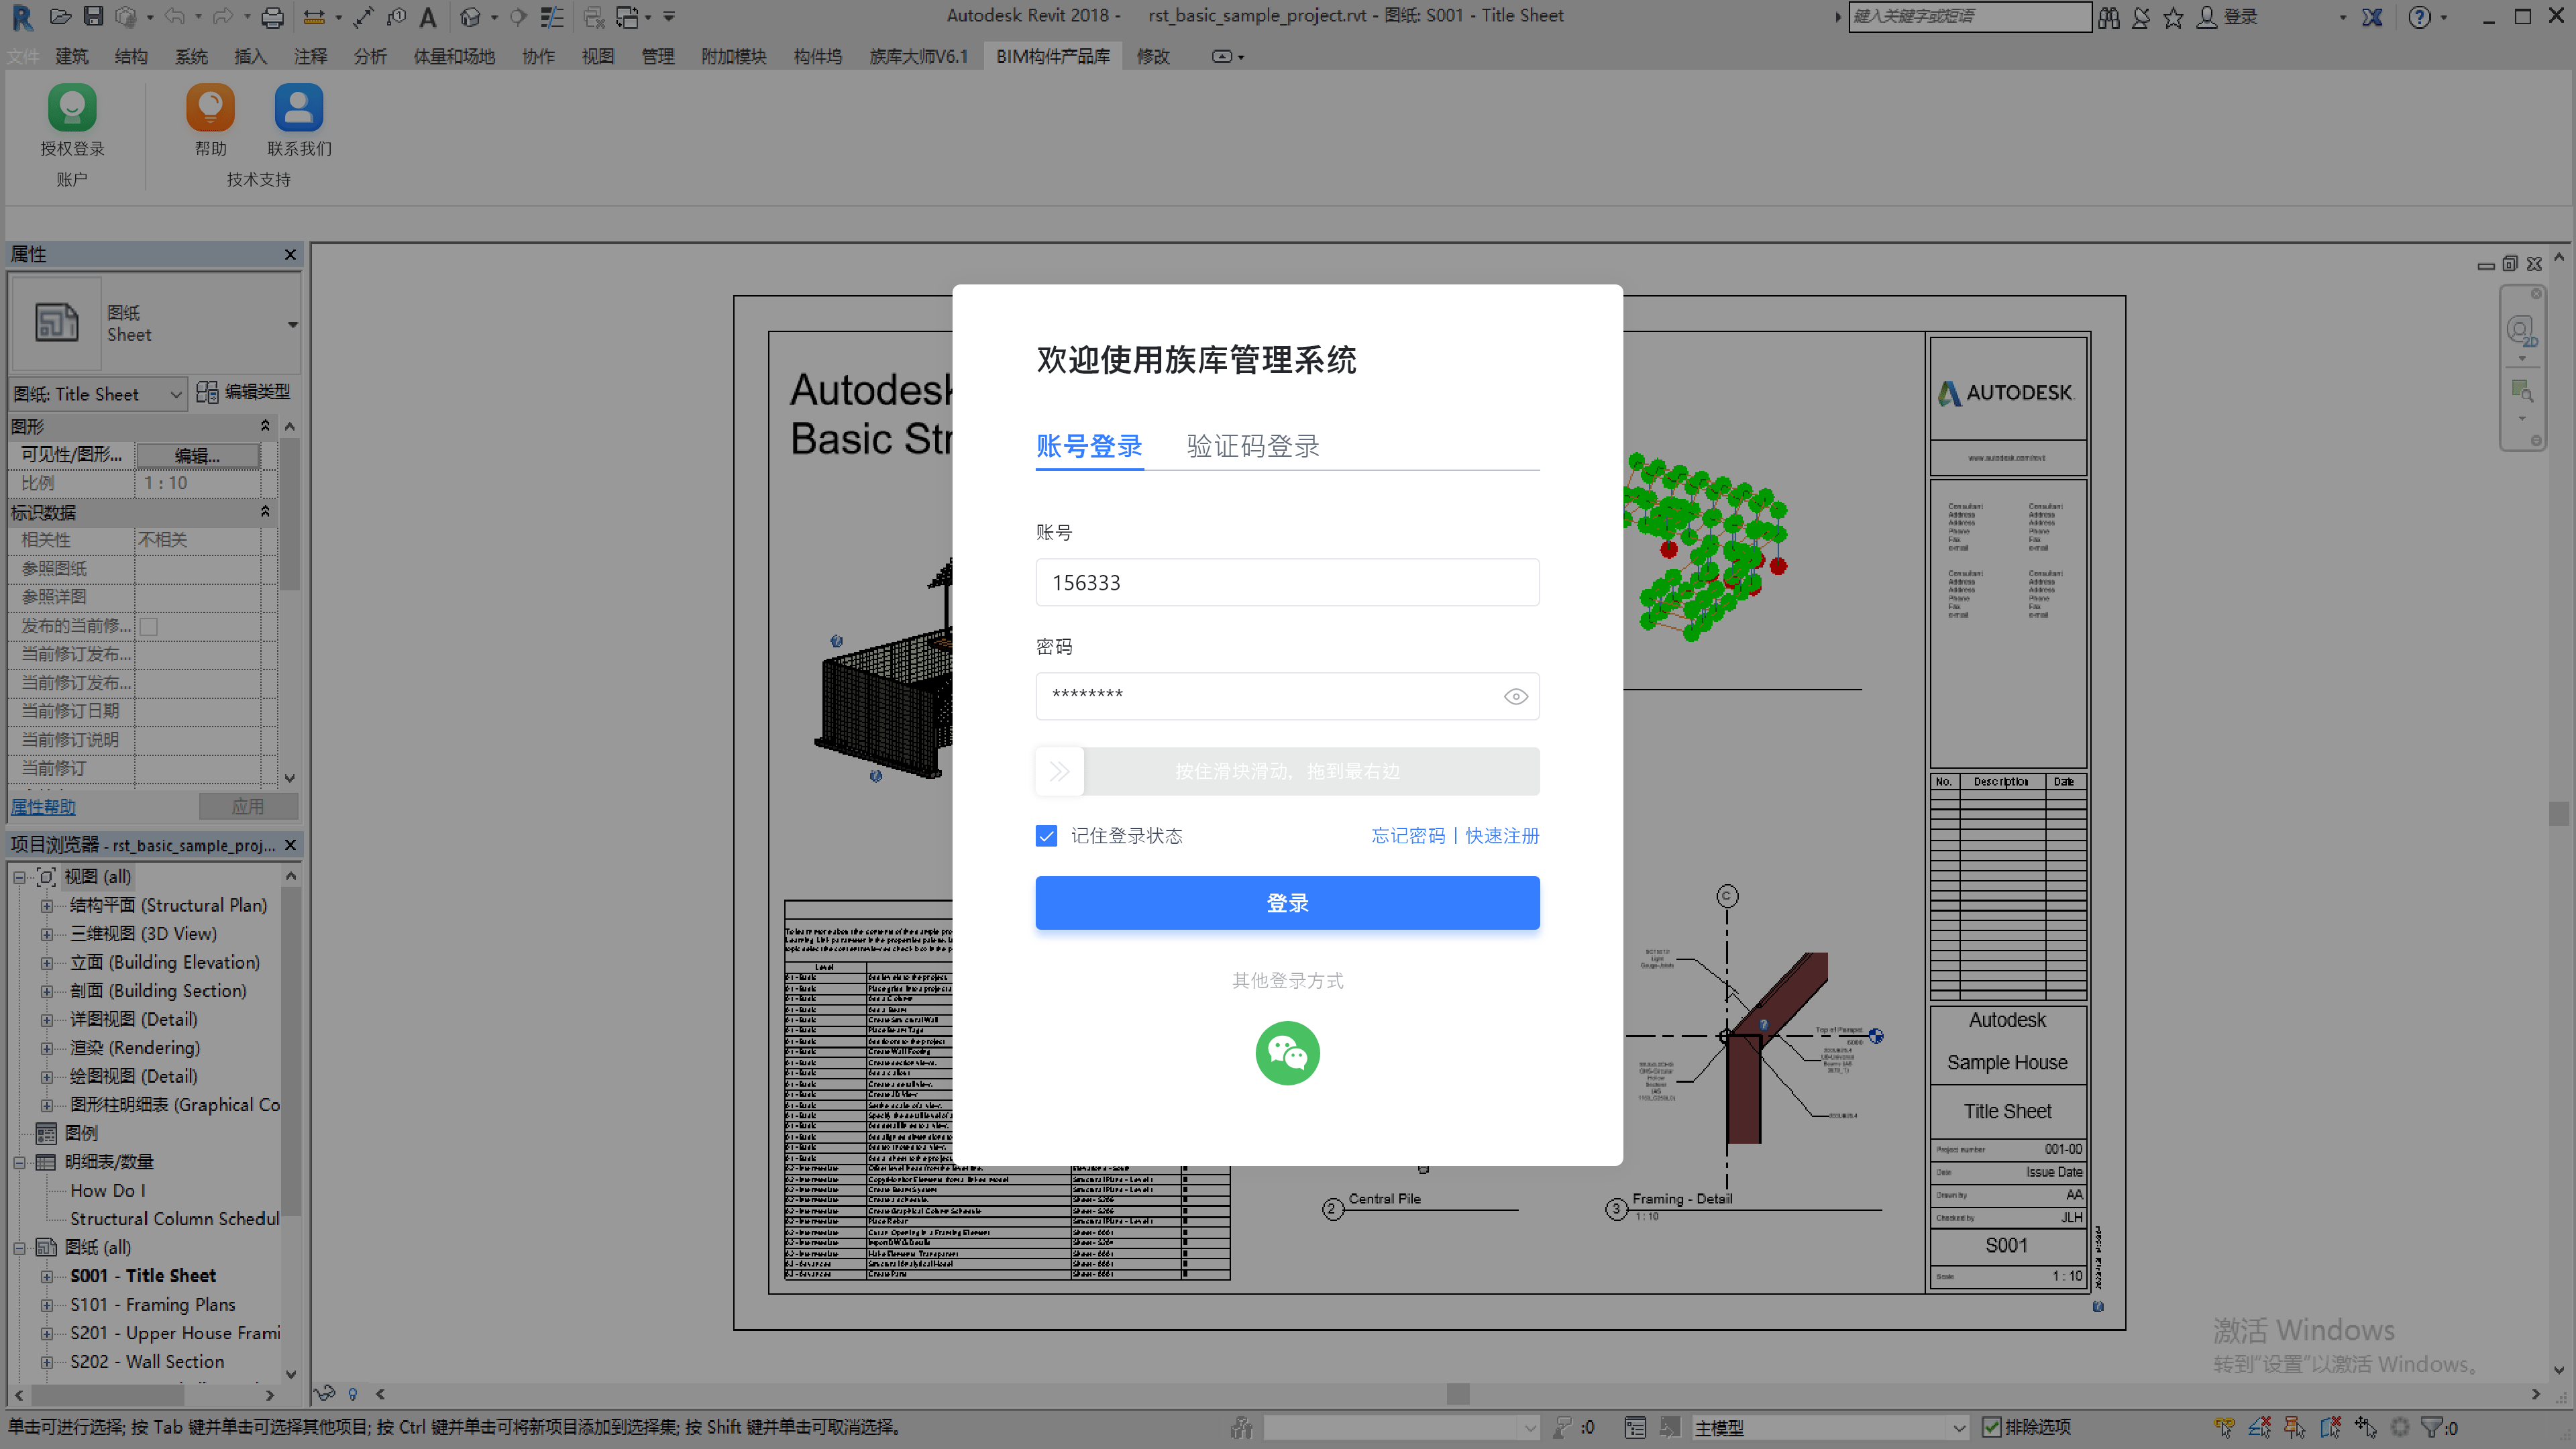Select the Text tool in quick access toolbar
The height and width of the screenshot is (1449, 2576).
click(x=428, y=16)
